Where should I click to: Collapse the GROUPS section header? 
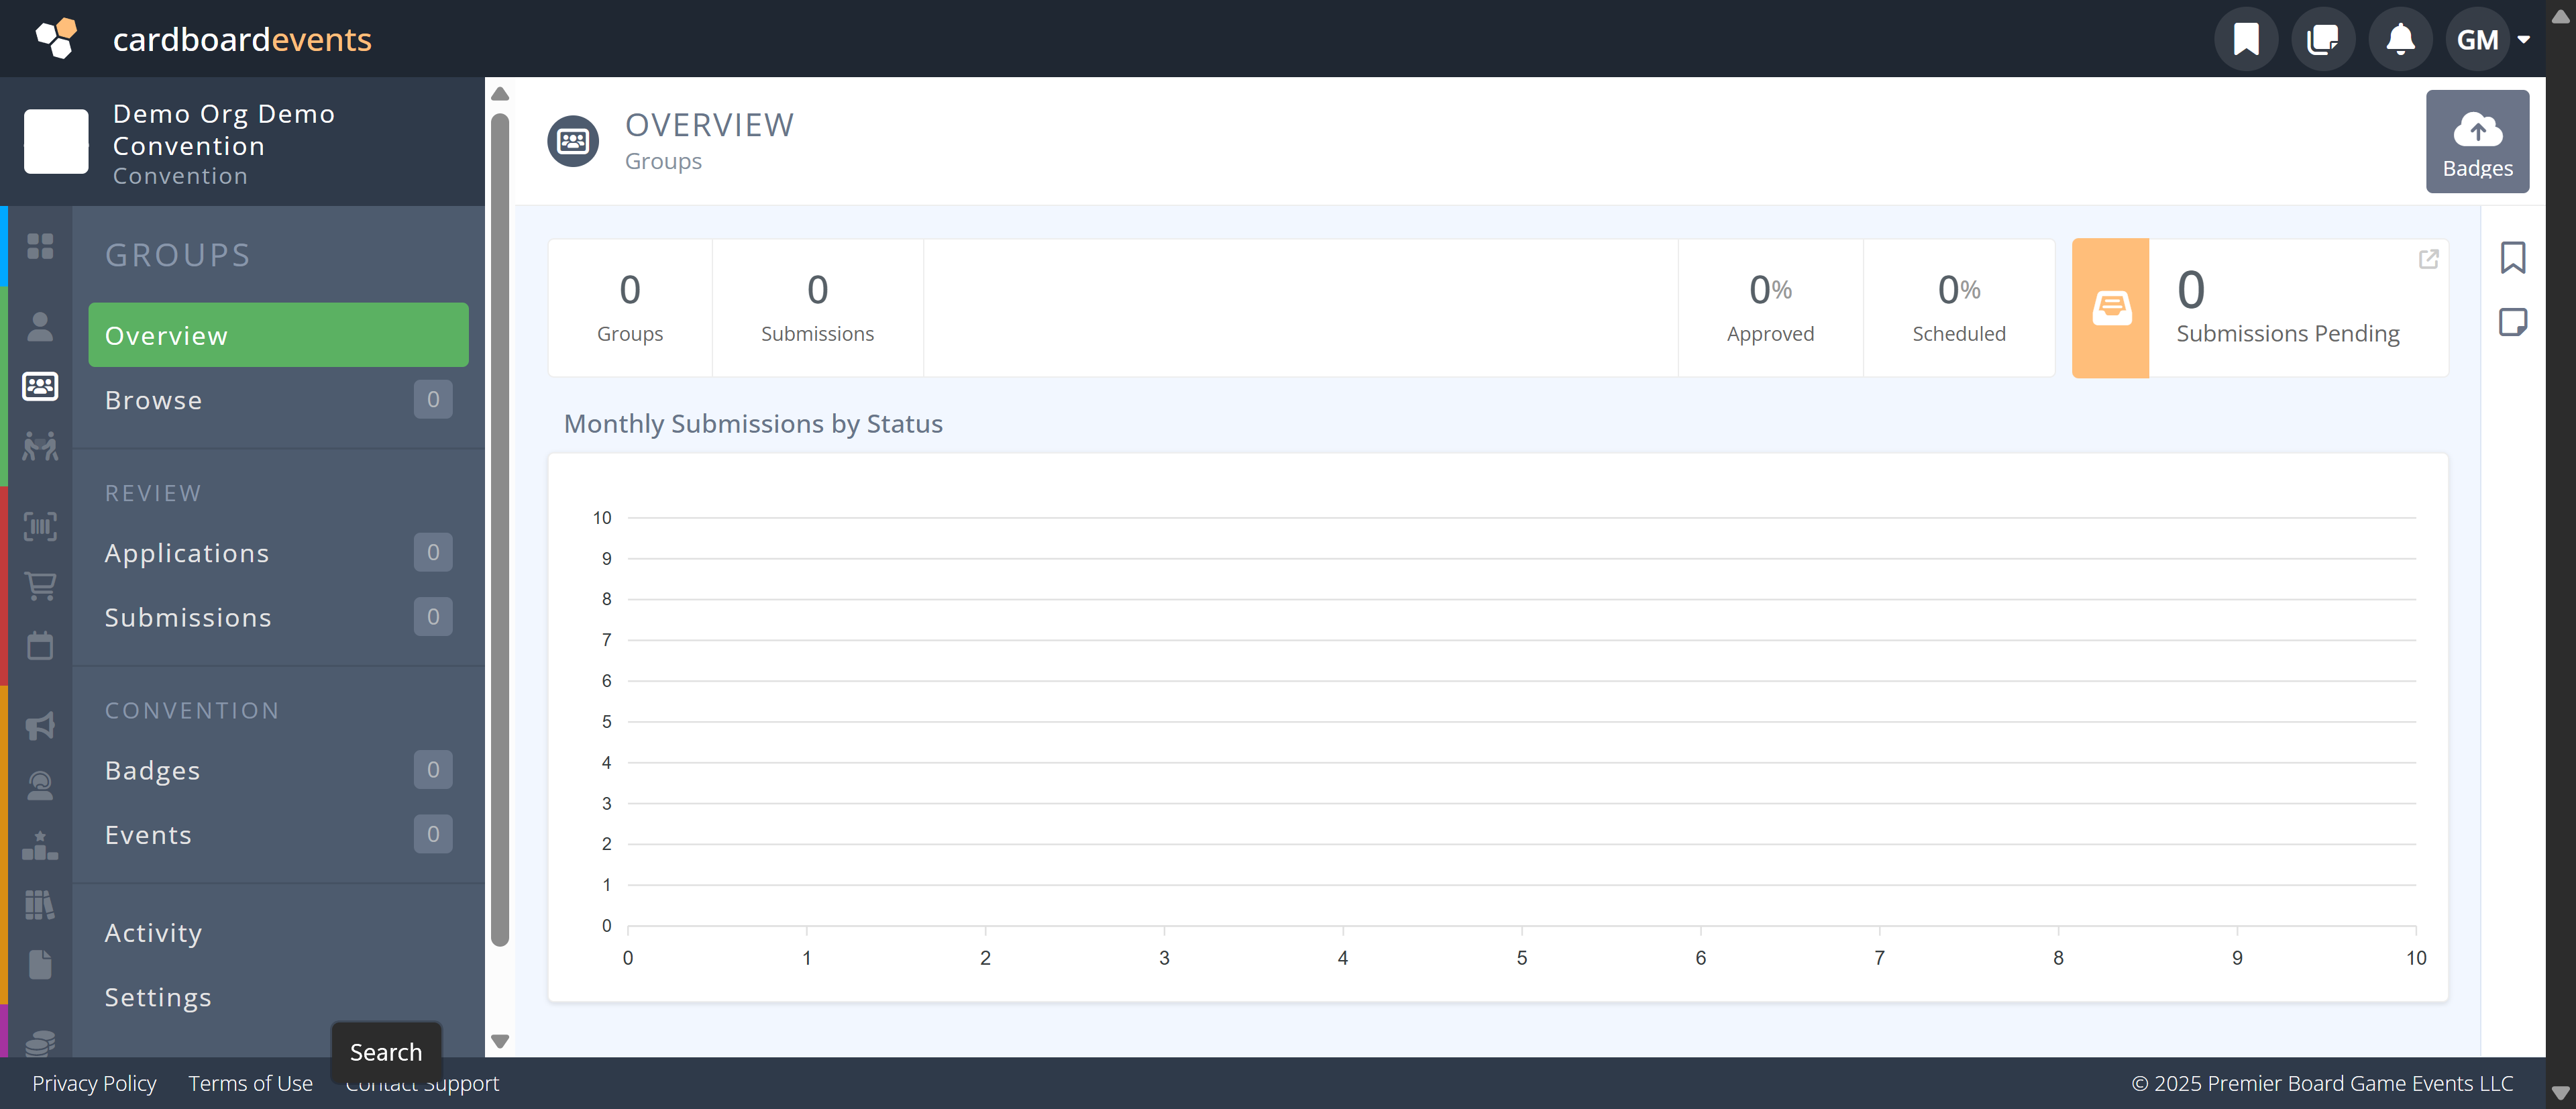point(177,254)
